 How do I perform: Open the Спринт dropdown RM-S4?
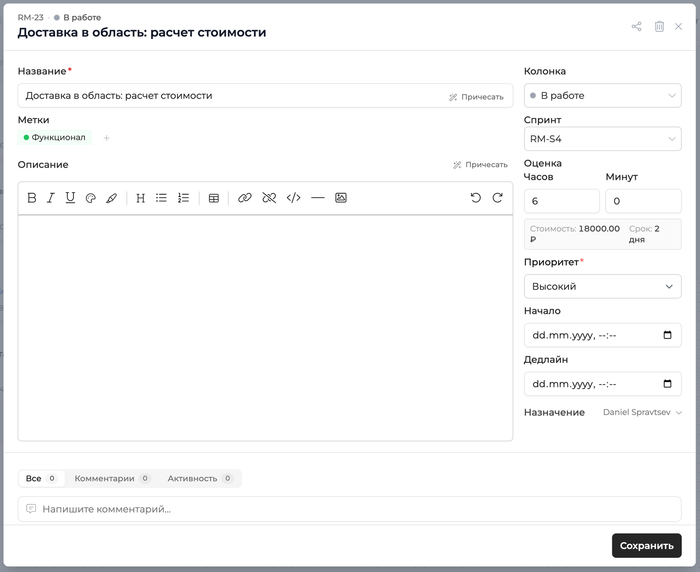click(x=603, y=139)
